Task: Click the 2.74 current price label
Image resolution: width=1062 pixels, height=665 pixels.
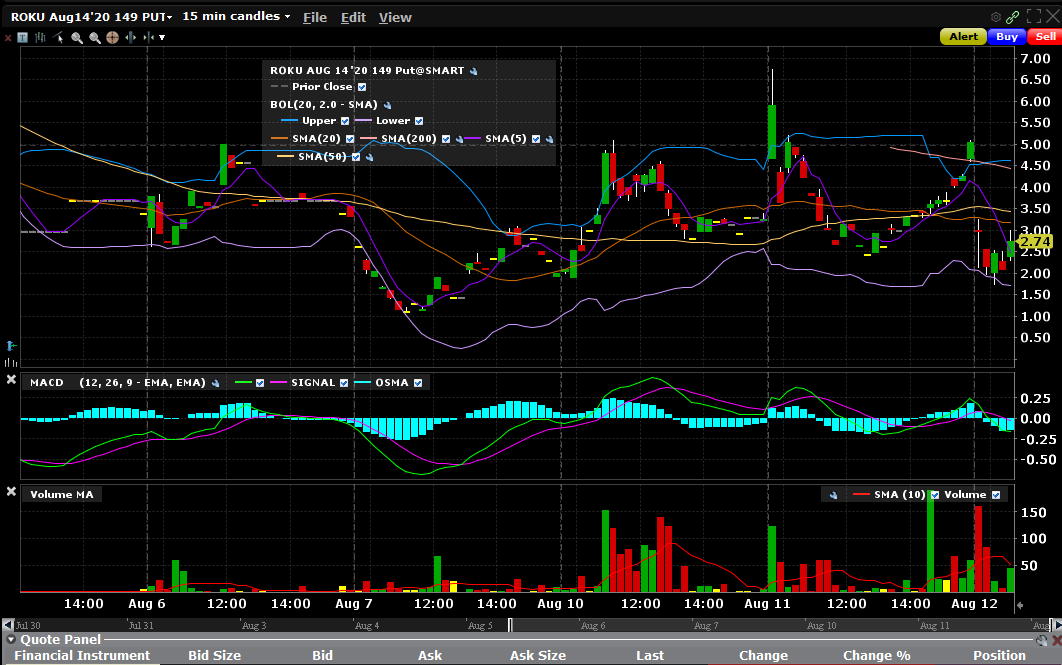Action: (x=1035, y=241)
